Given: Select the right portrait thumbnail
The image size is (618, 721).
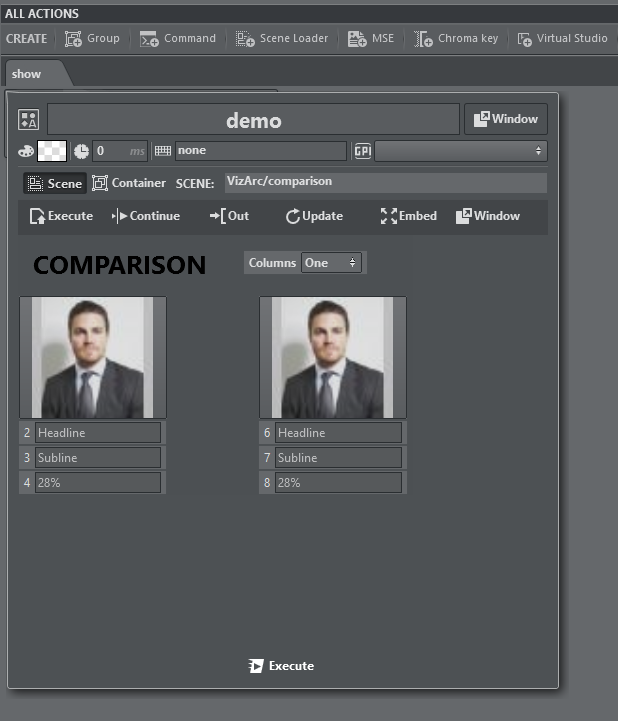Looking at the screenshot, I should pyautogui.click(x=332, y=357).
